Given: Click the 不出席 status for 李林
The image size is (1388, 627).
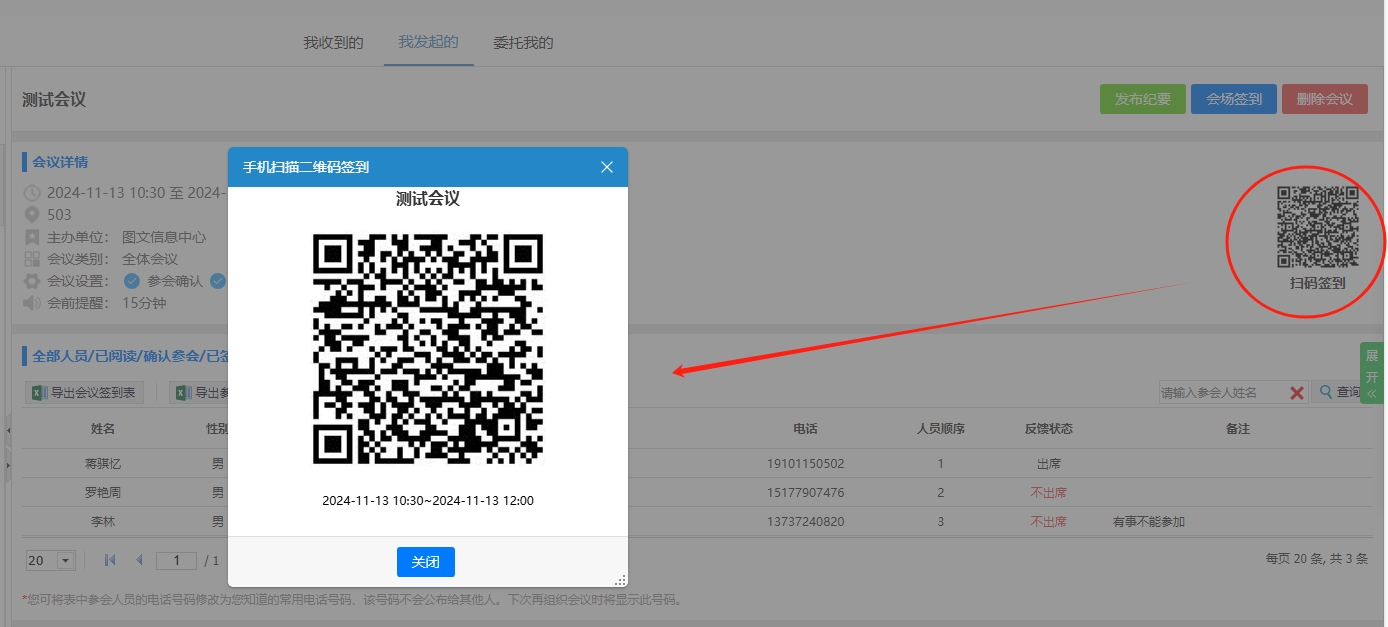Looking at the screenshot, I should pyautogui.click(x=1049, y=522).
